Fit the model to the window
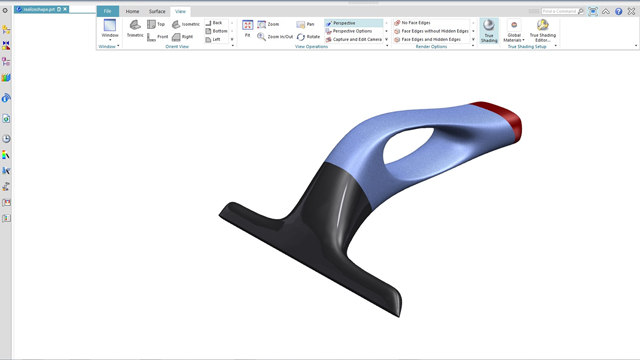 pos(247,29)
